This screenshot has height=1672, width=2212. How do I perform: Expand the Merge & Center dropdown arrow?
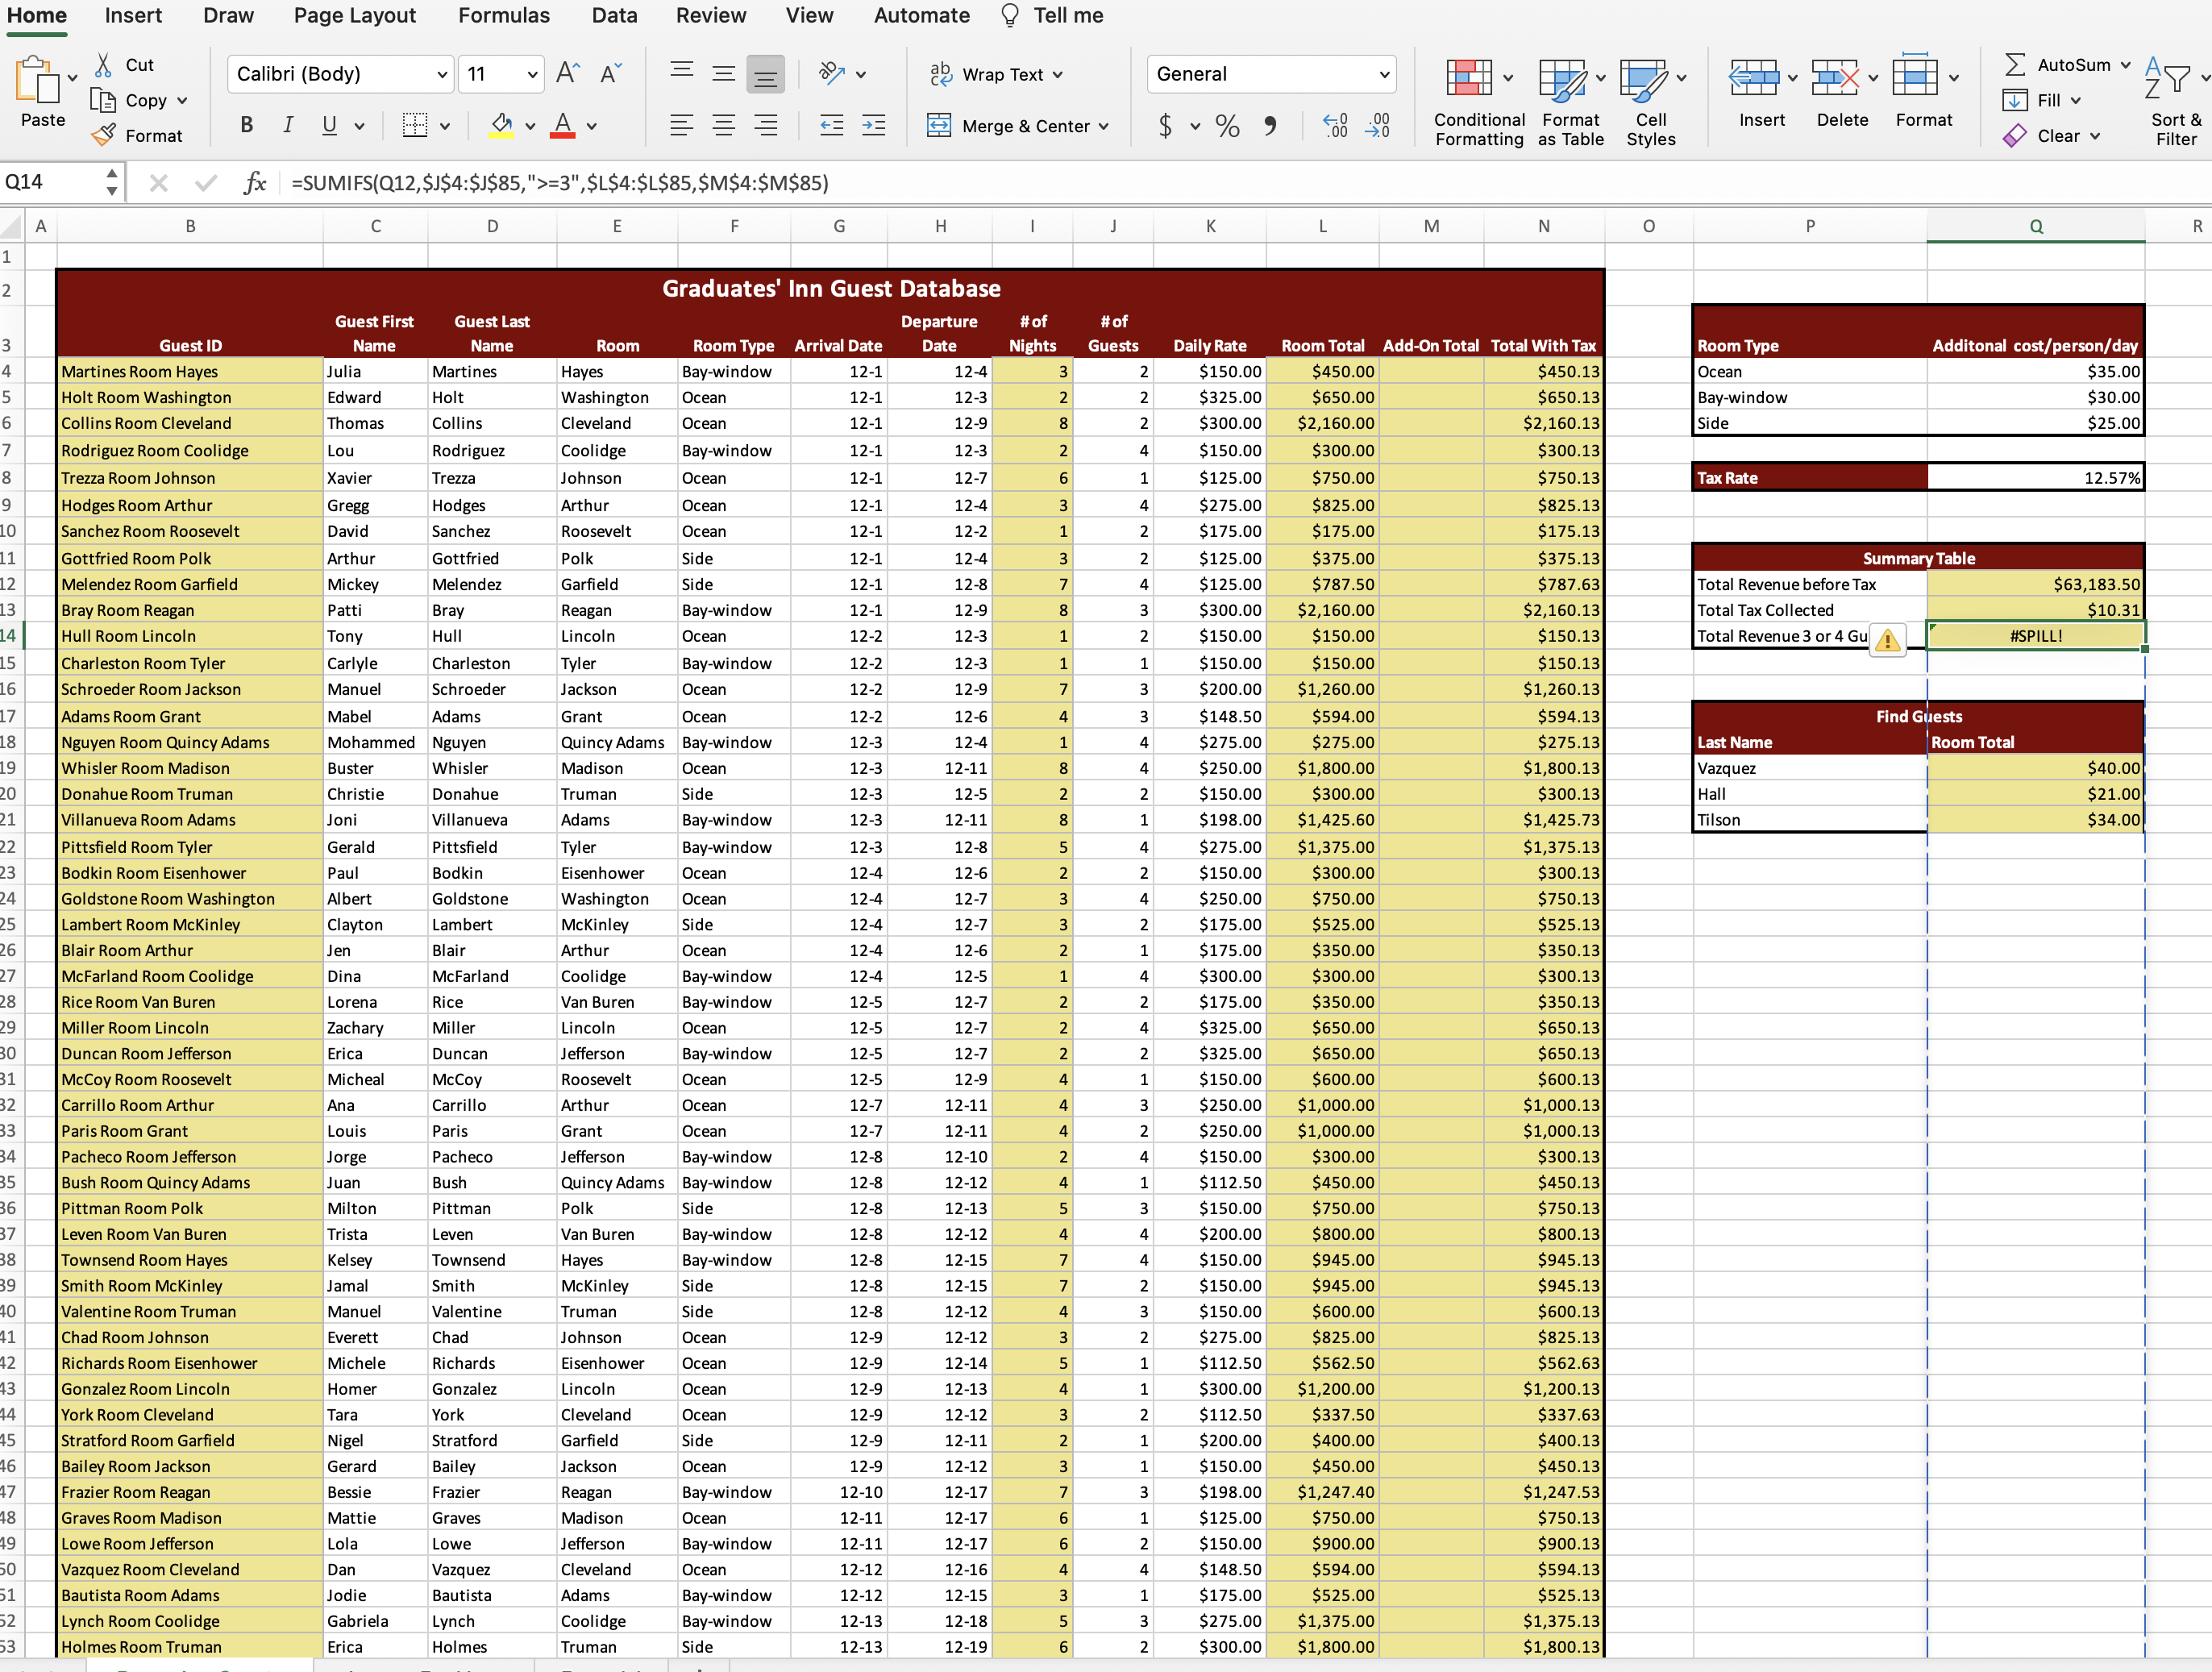click(1104, 127)
